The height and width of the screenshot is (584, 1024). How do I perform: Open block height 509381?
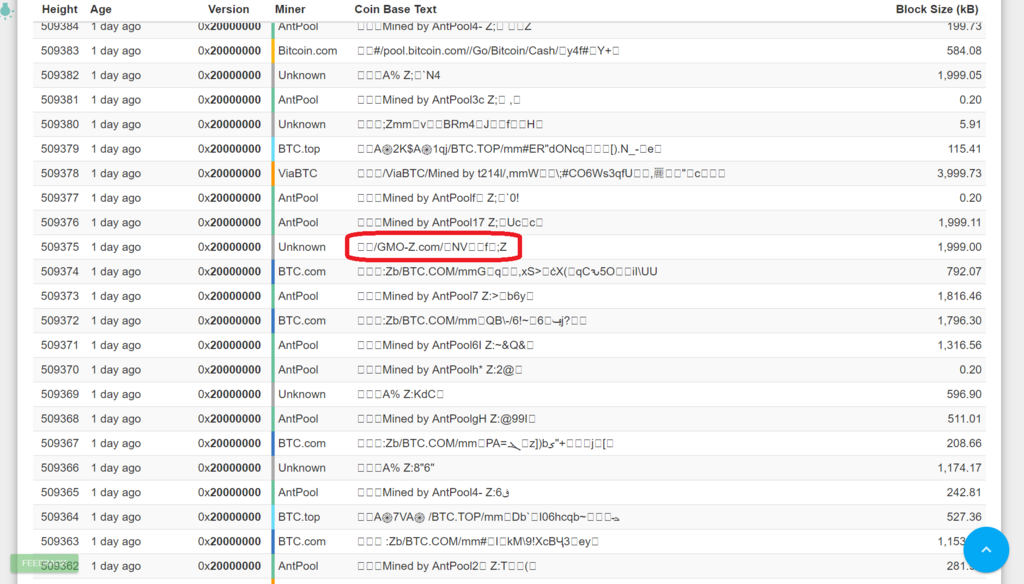[x=59, y=100]
